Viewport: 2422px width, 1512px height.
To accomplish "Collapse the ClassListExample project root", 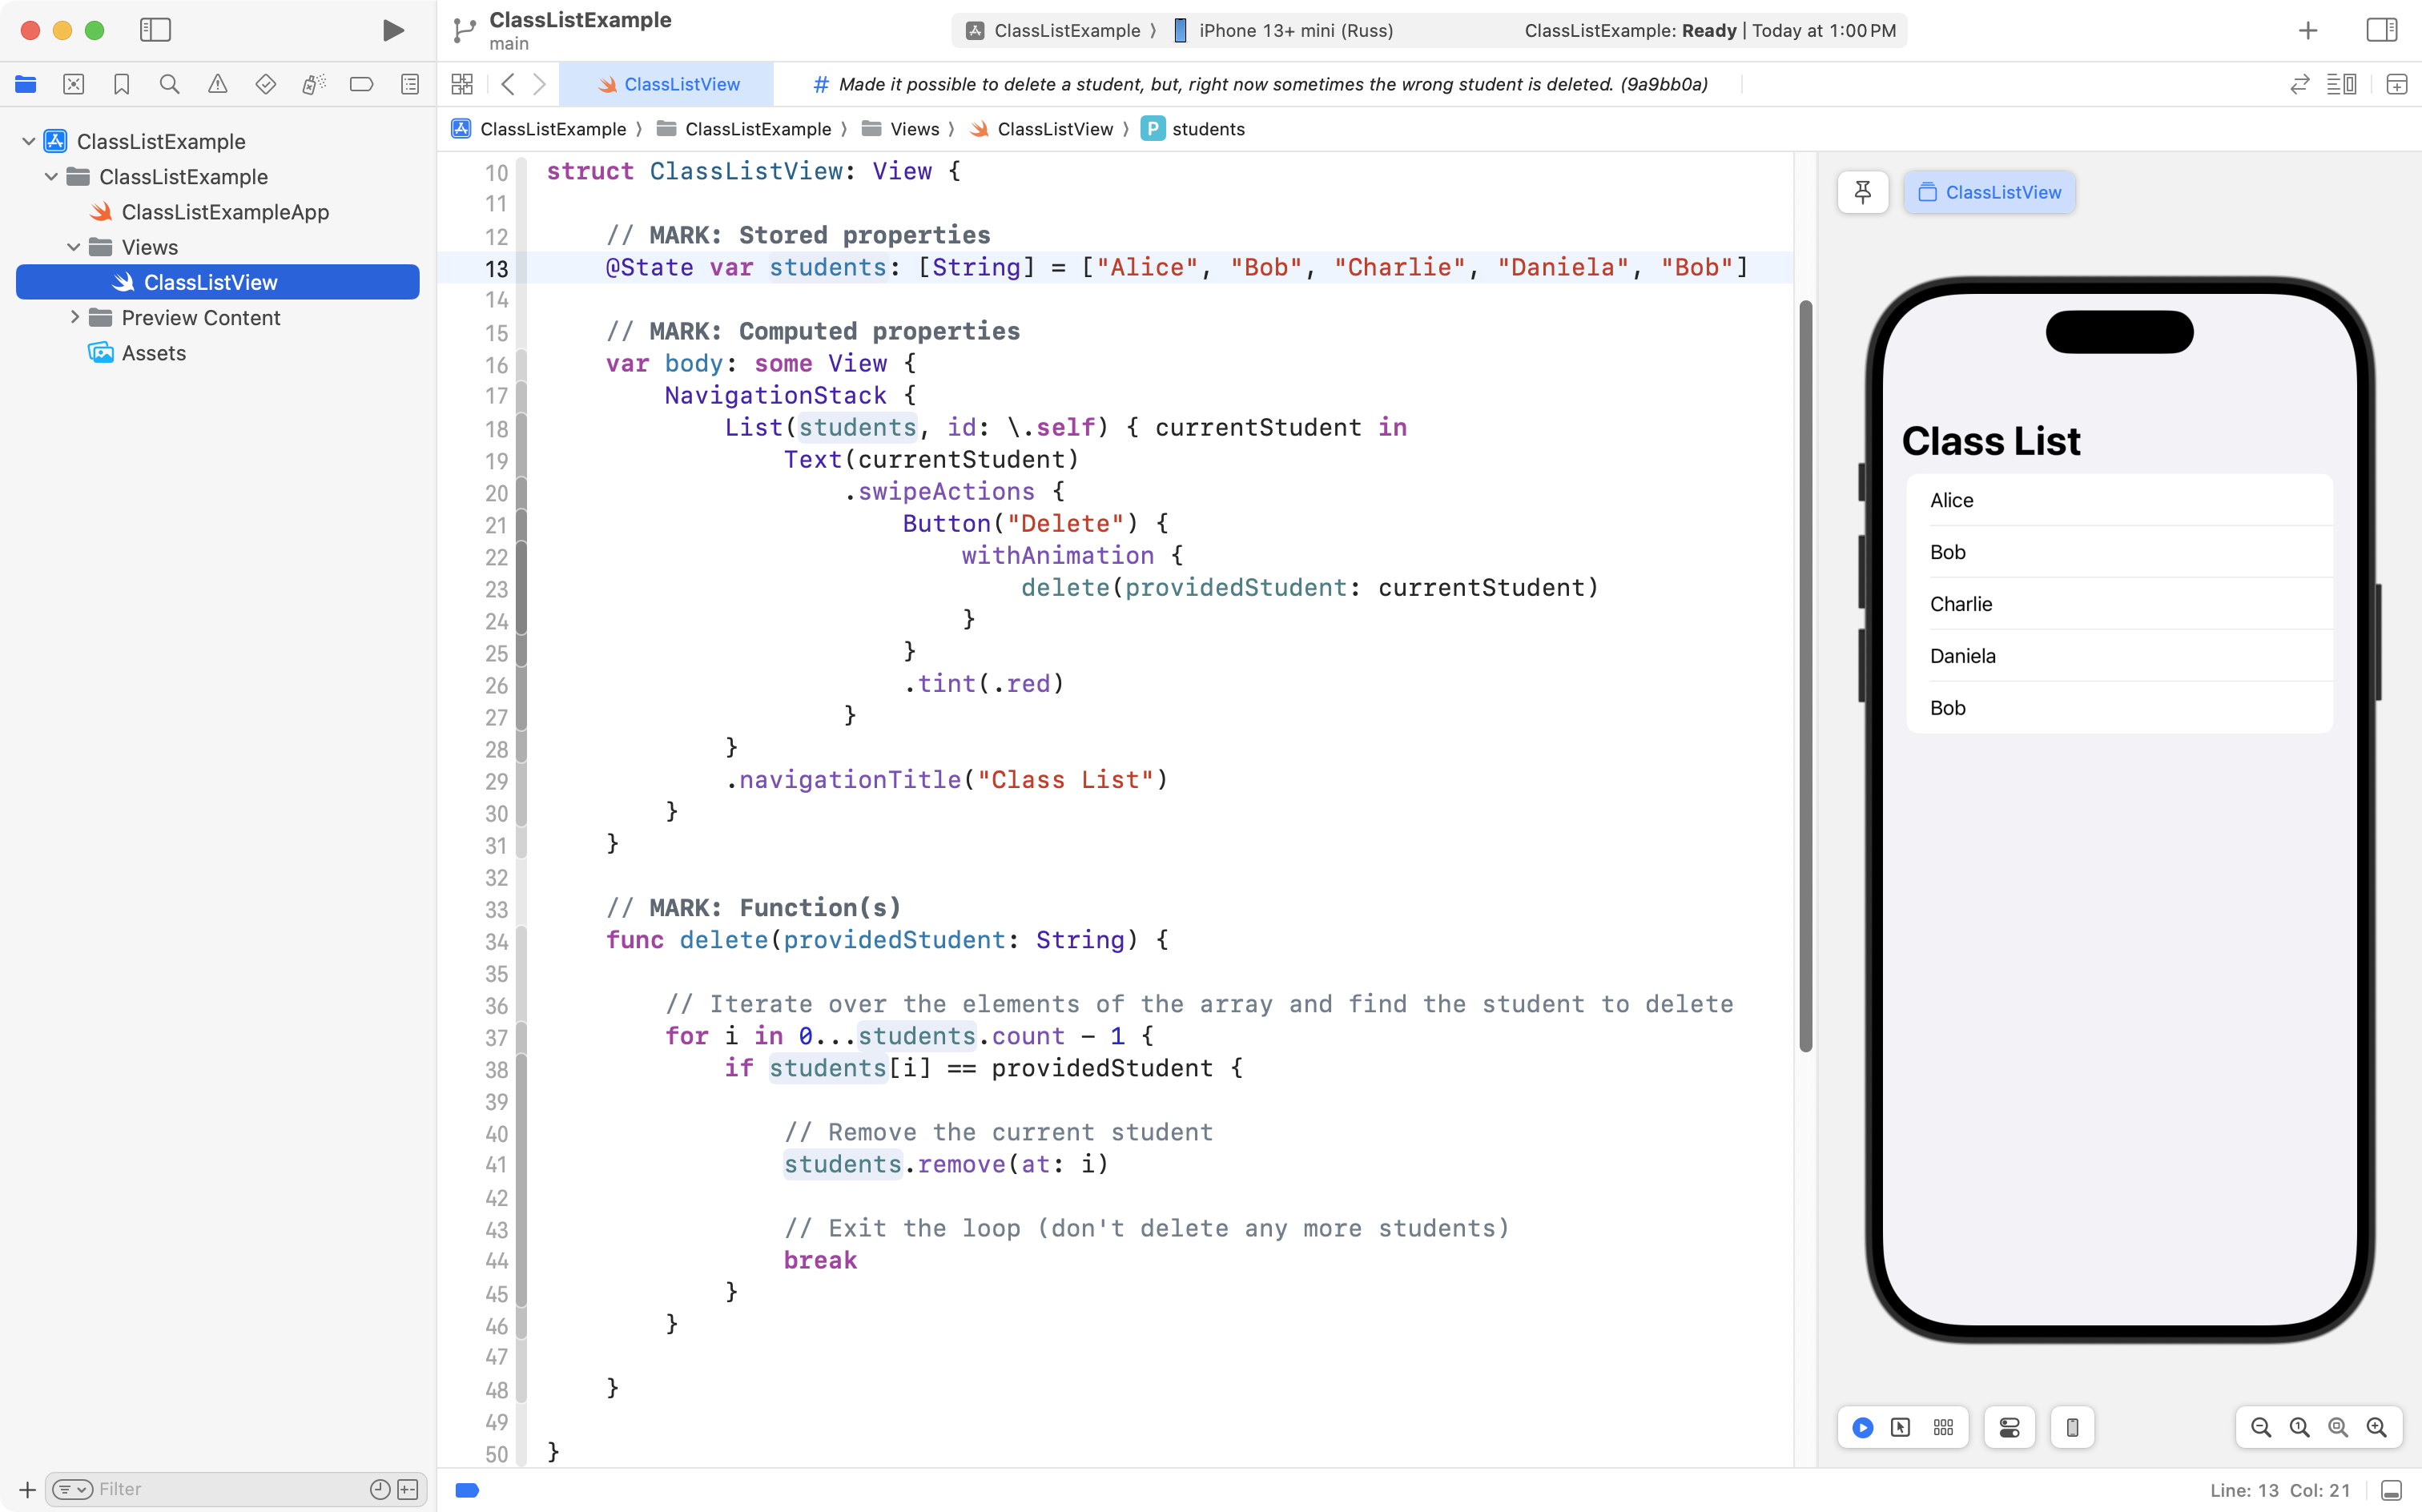I will (x=28, y=141).
